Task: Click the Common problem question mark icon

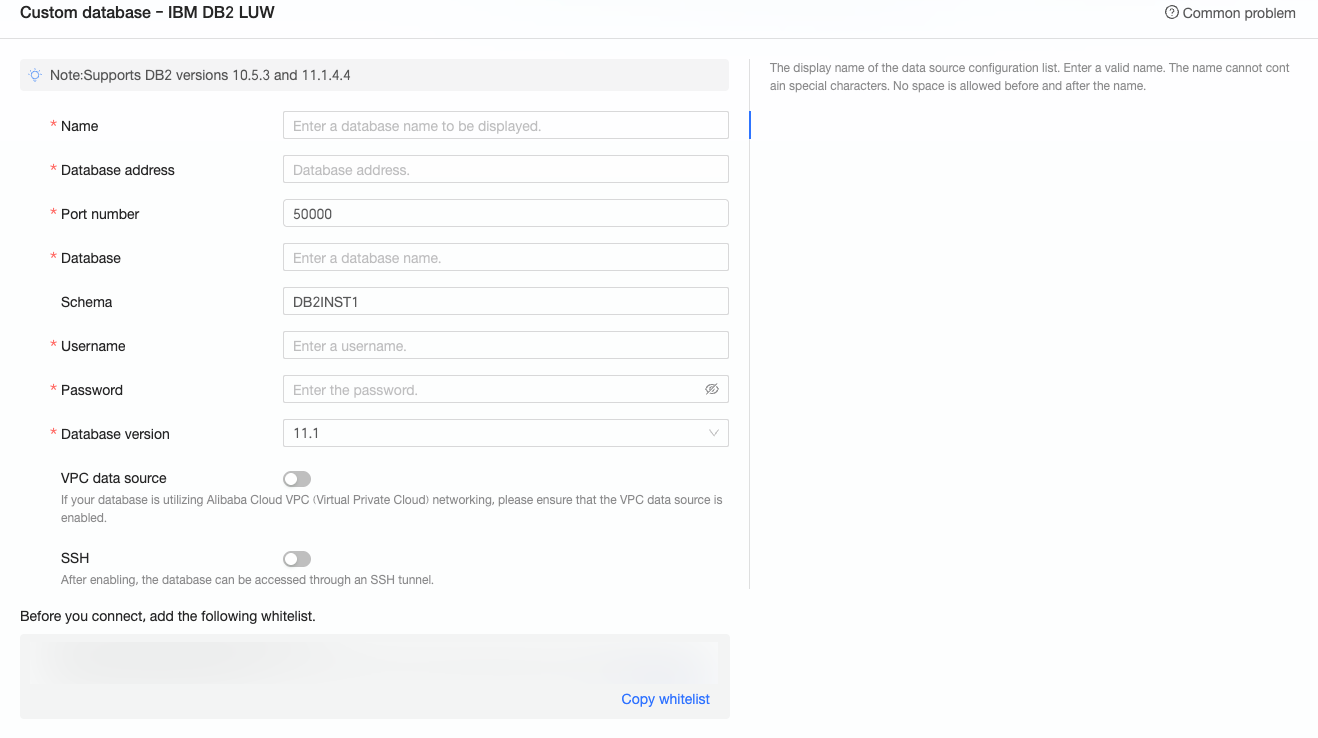Action: point(1172,13)
